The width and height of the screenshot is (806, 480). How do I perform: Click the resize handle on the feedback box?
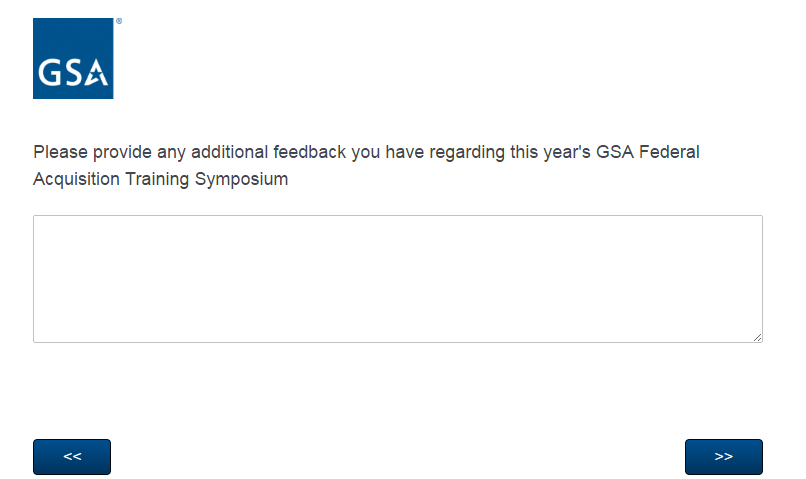tap(757, 337)
